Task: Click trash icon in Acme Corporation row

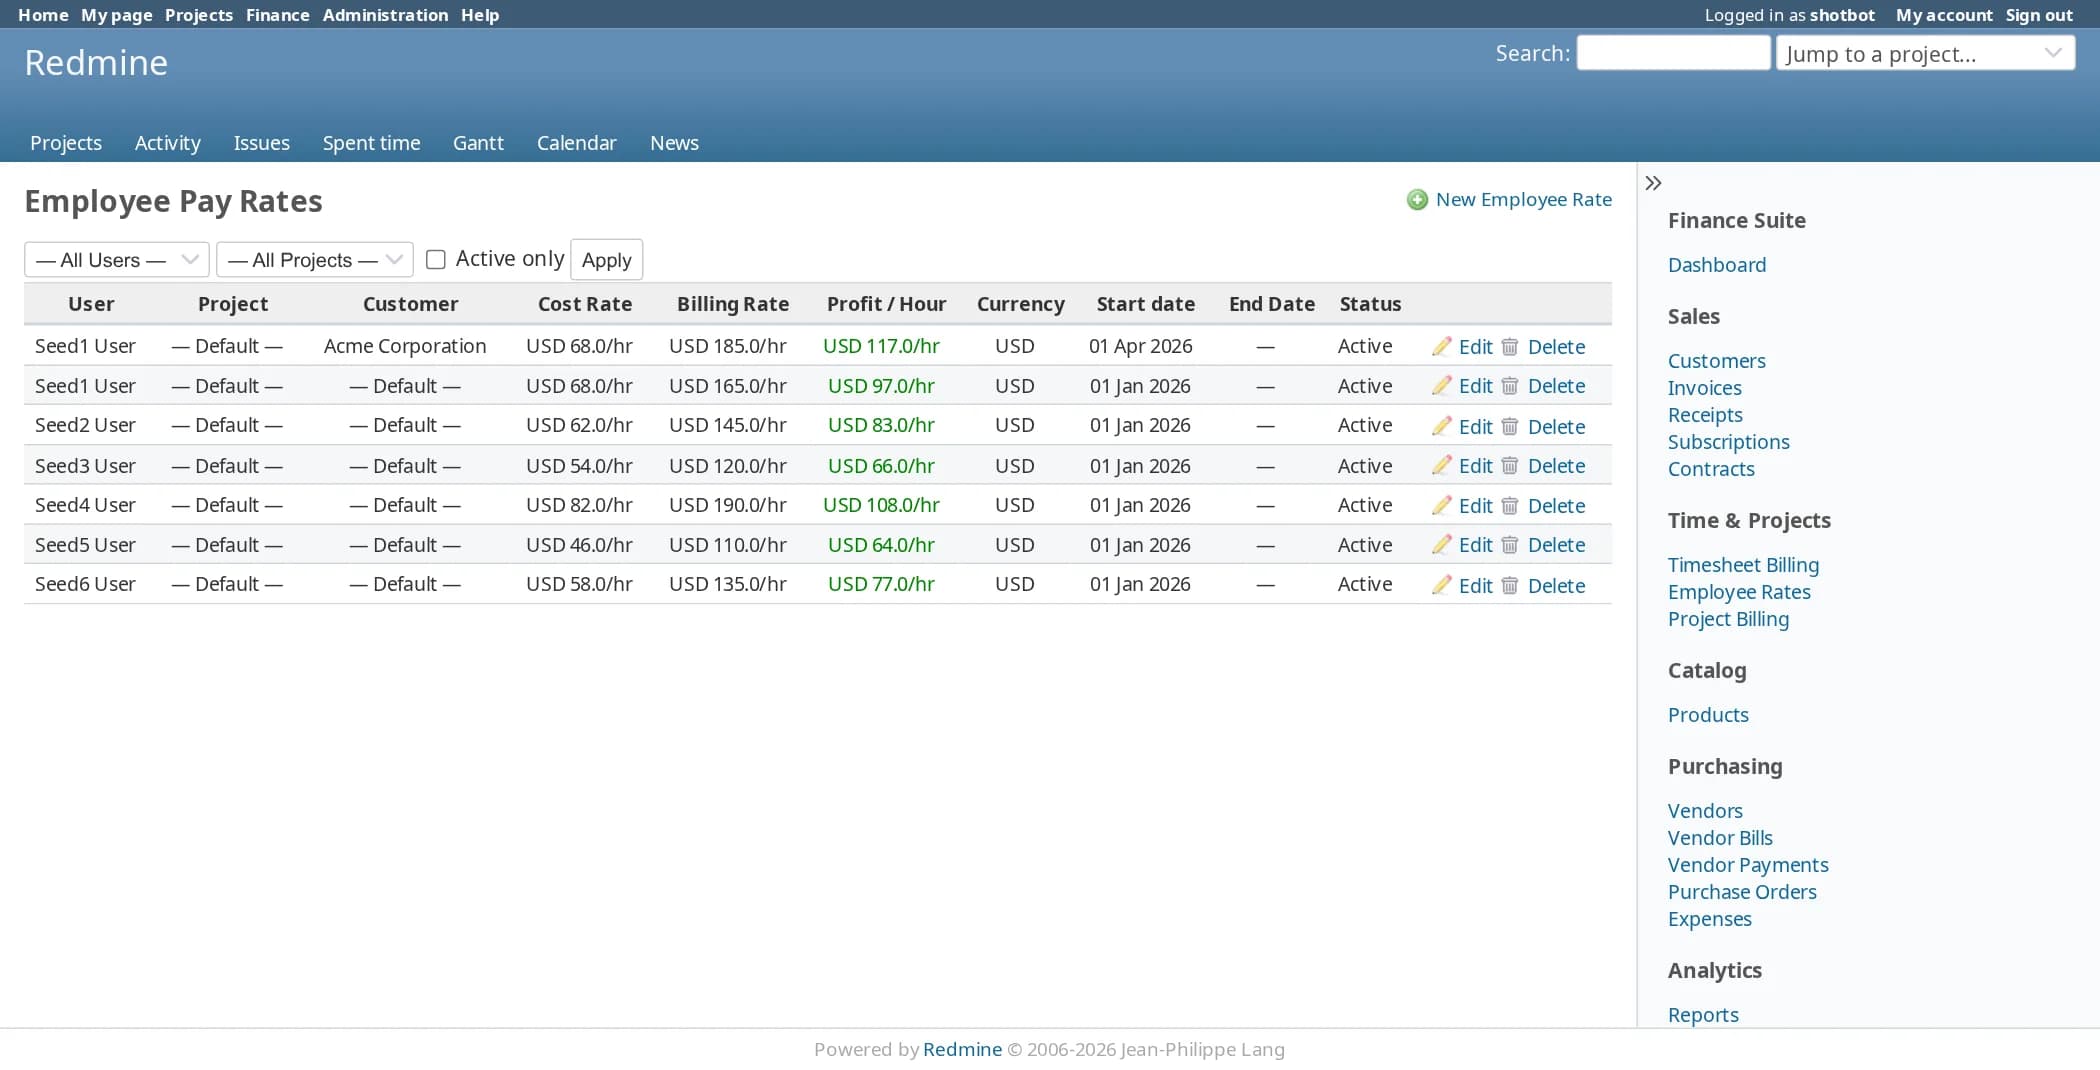Action: click(x=1510, y=346)
